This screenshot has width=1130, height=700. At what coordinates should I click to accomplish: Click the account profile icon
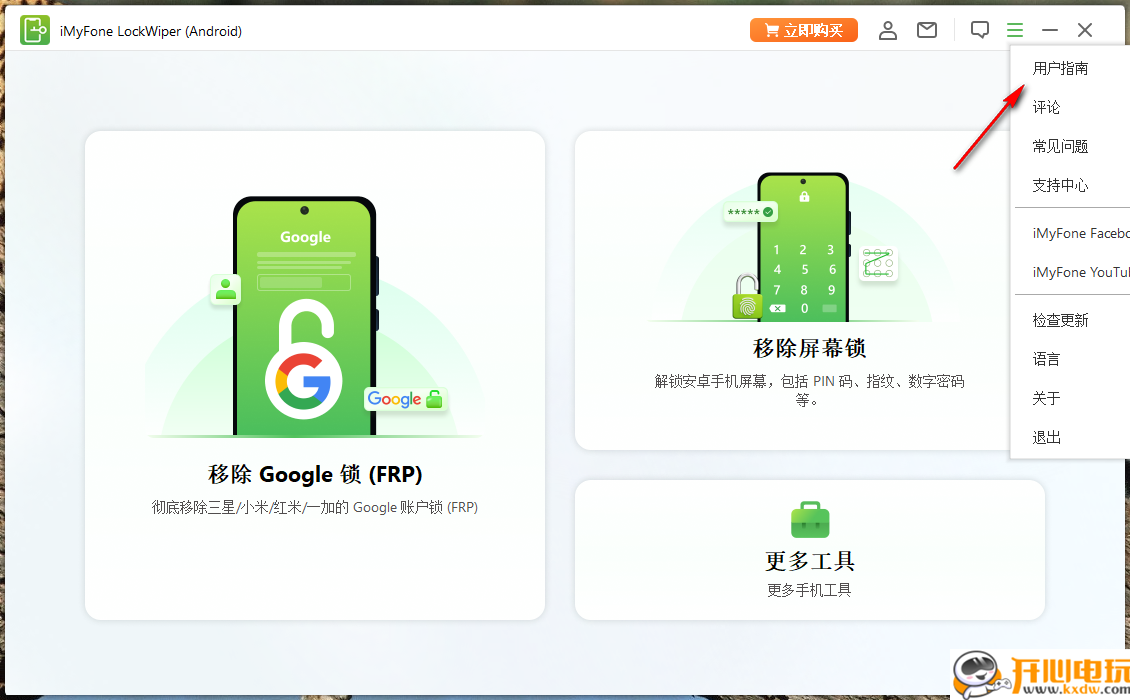tap(888, 30)
